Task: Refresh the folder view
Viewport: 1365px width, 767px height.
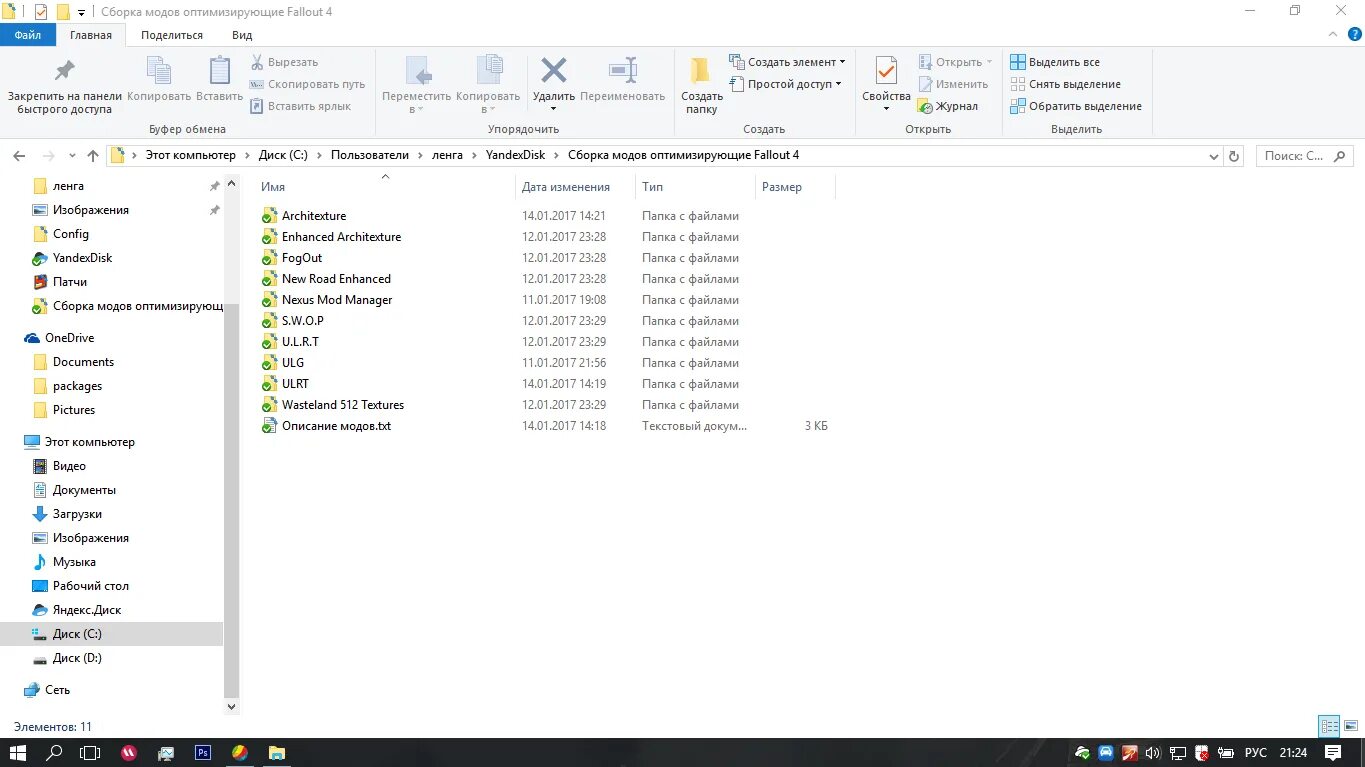Action: click(x=1234, y=156)
